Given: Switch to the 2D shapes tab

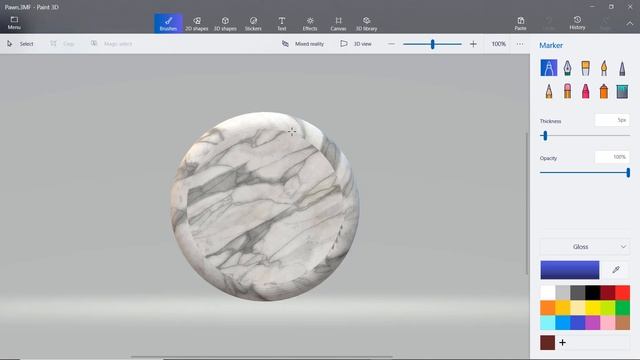Looking at the screenshot, I should tap(197, 23).
